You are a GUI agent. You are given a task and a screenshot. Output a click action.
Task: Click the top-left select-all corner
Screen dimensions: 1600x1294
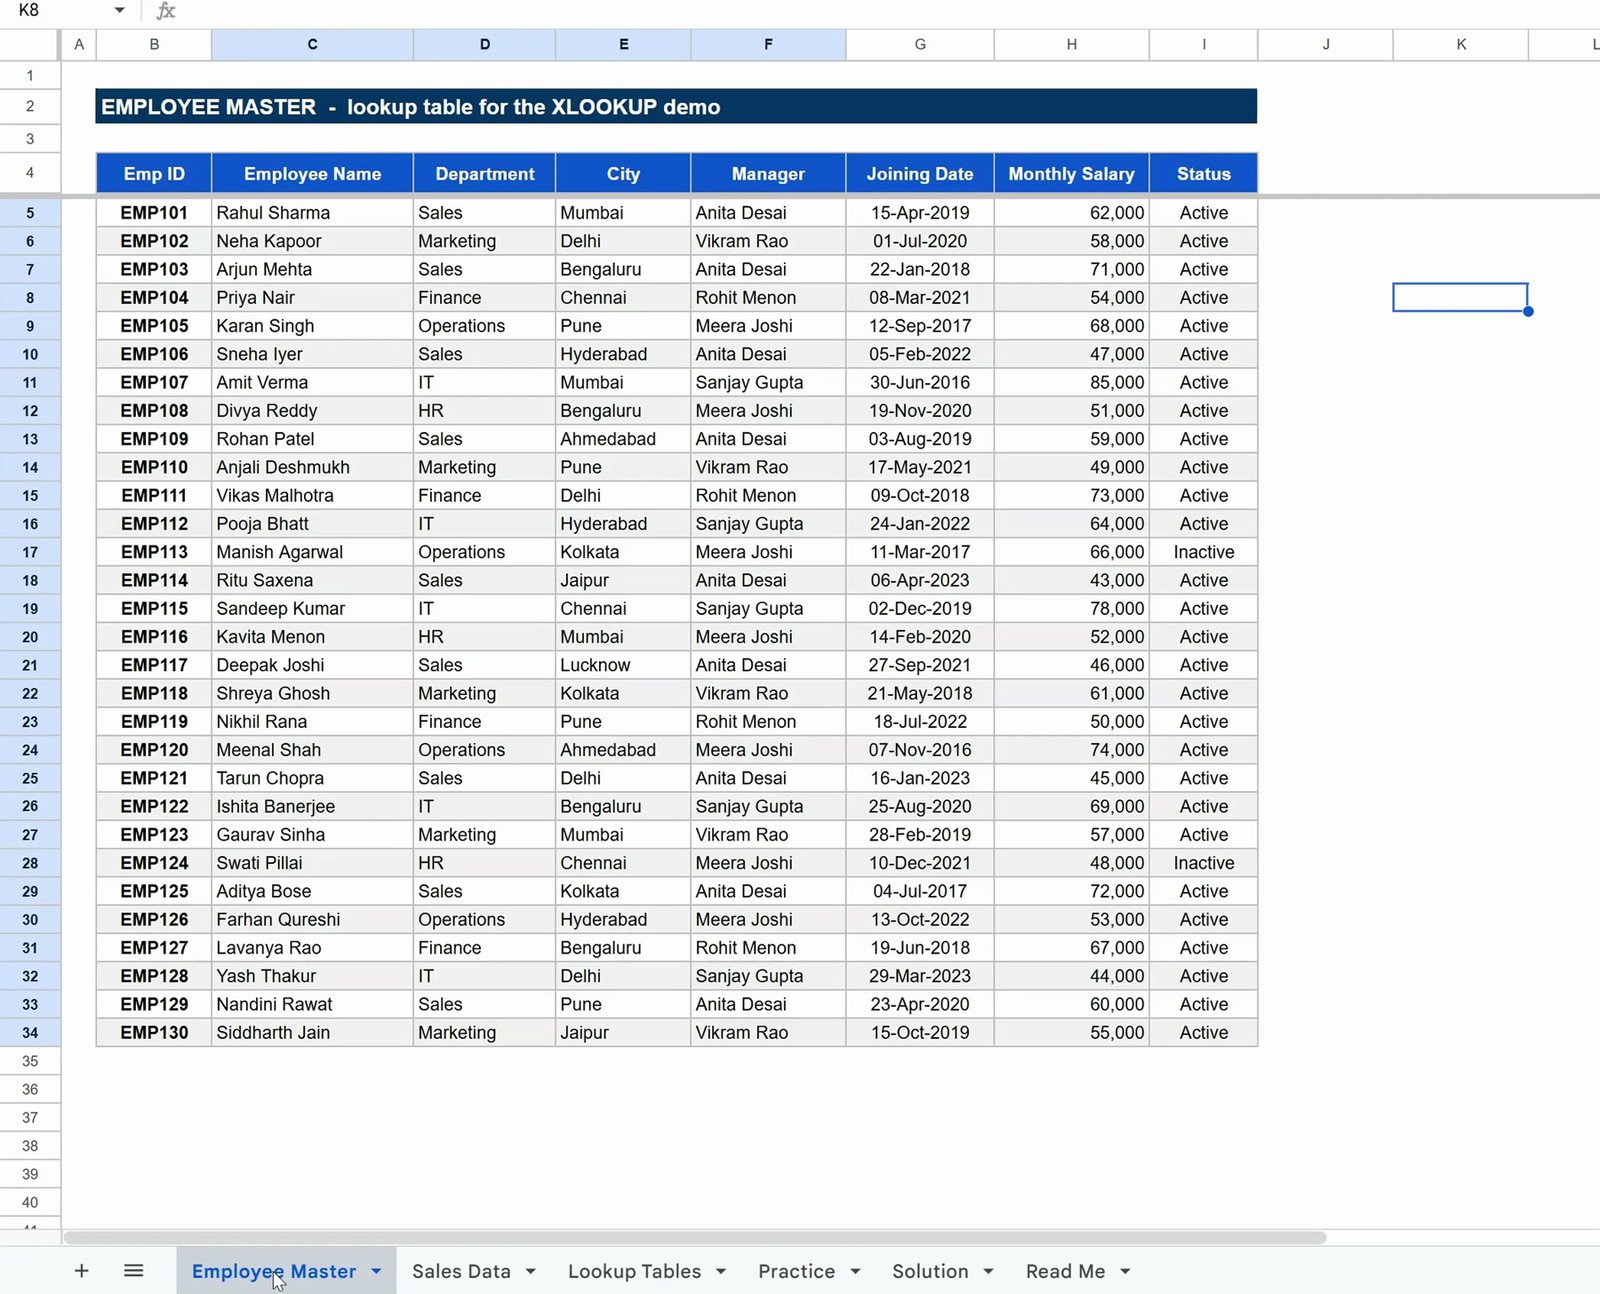[x=30, y=44]
